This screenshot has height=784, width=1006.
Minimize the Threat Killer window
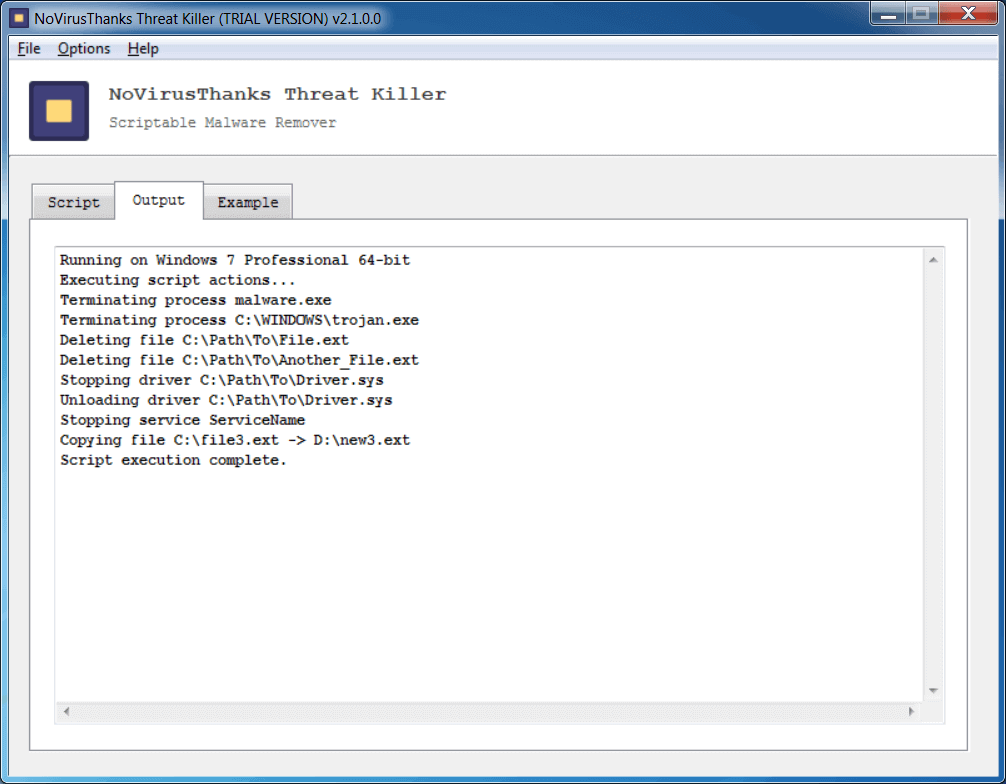tap(888, 14)
